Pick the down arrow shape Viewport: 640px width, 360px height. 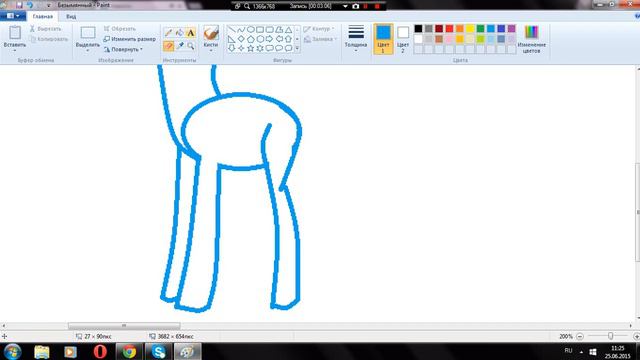pos(231,48)
